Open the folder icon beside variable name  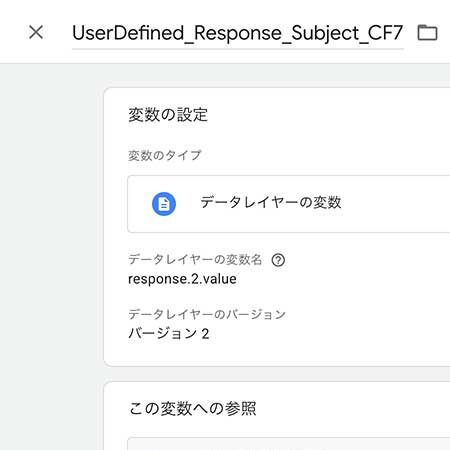coord(427,33)
